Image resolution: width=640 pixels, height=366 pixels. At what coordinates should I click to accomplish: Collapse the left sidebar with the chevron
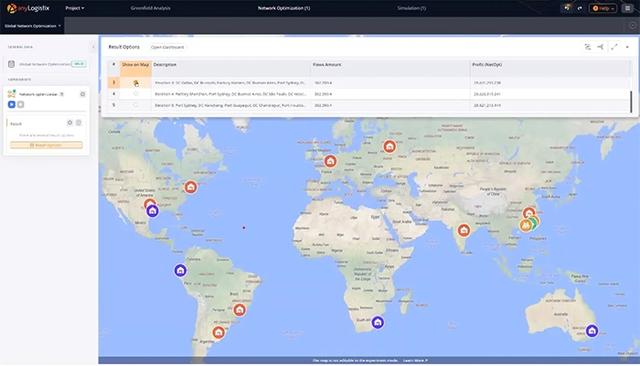(93, 47)
